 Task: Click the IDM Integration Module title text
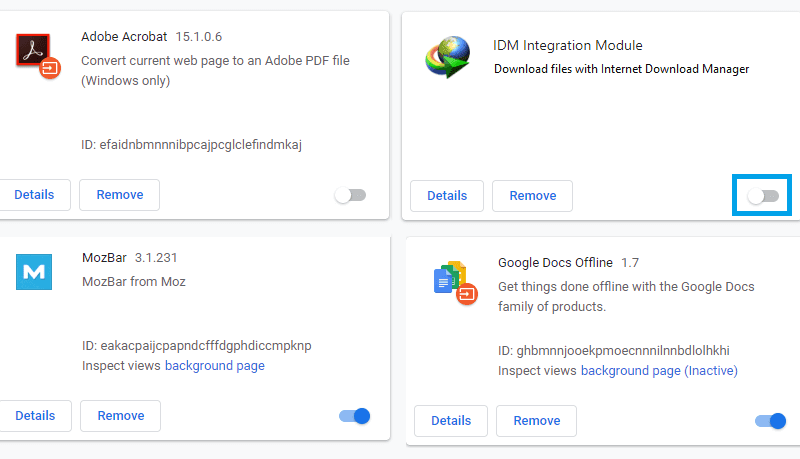[x=567, y=45]
